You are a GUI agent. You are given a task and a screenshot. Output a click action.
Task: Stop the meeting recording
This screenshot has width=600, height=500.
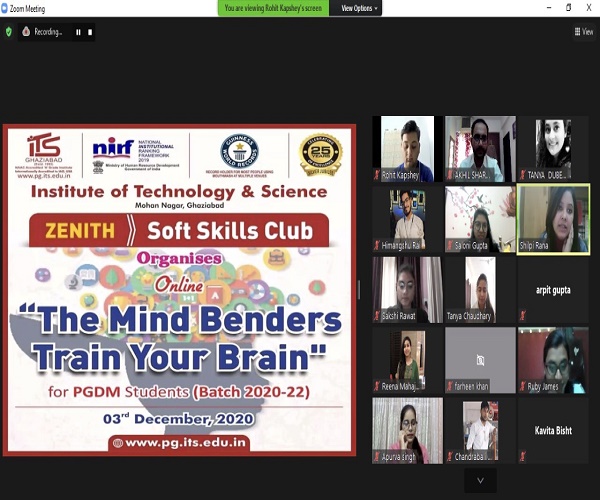90,33
